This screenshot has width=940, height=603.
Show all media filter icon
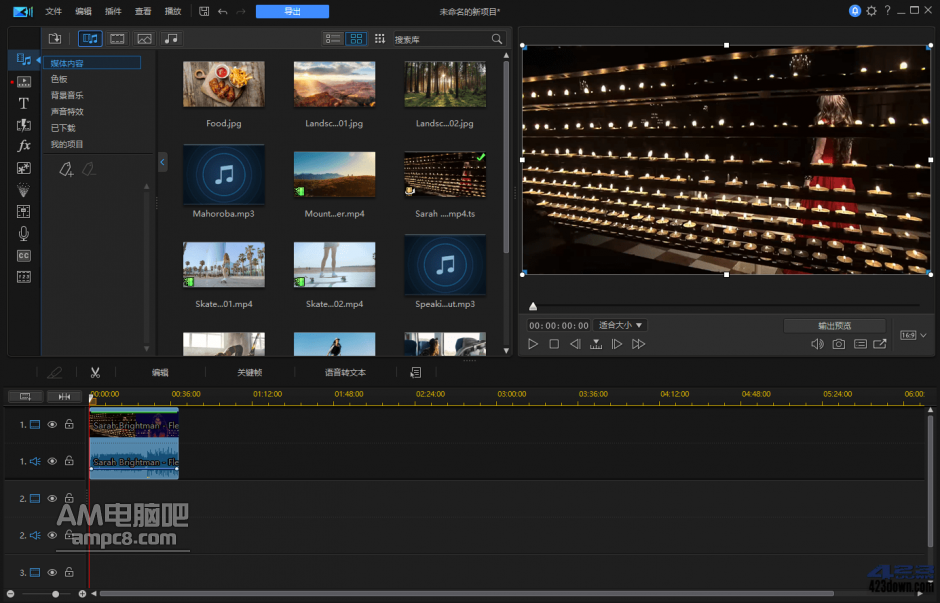click(90, 39)
